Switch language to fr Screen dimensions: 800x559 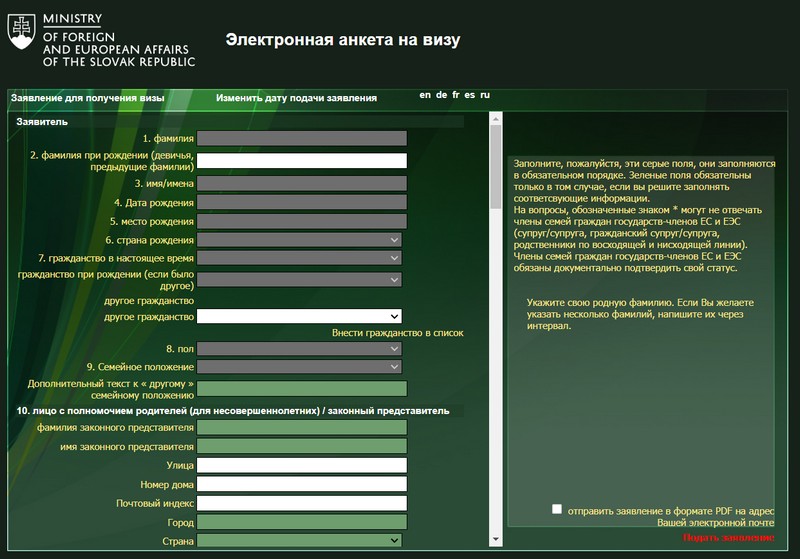click(456, 95)
